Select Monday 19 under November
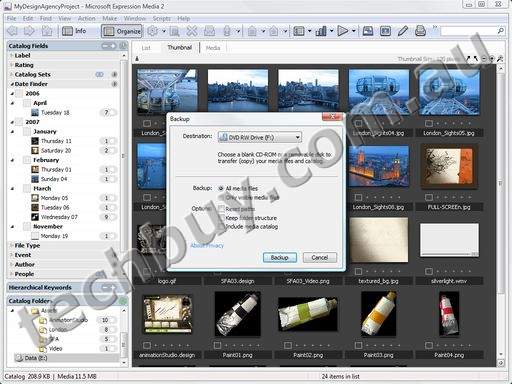 tap(54, 236)
